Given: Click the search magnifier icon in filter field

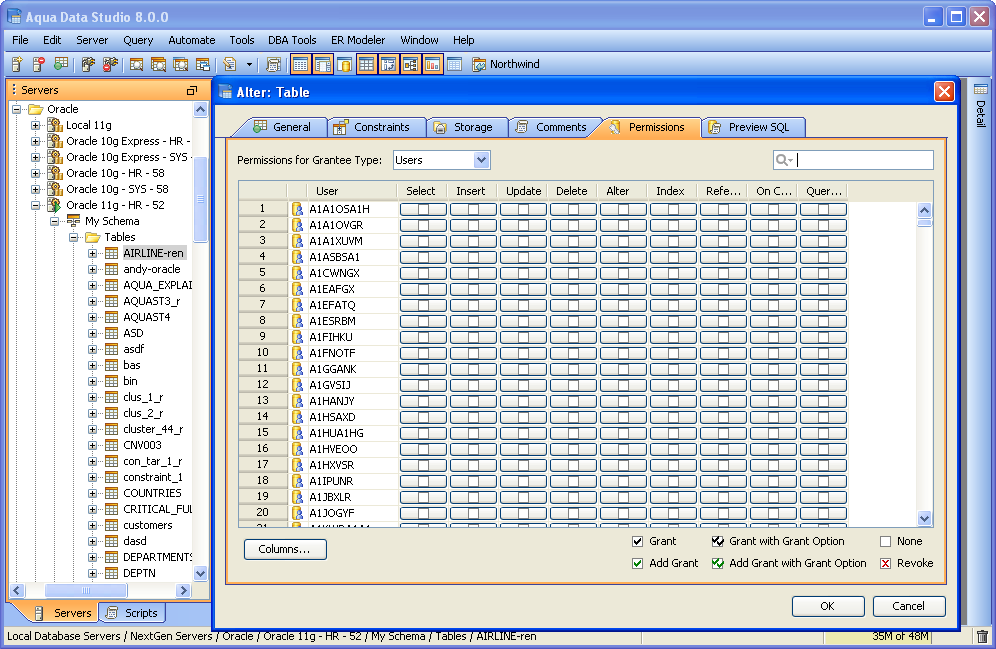Looking at the screenshot, I should click(784, 160).
